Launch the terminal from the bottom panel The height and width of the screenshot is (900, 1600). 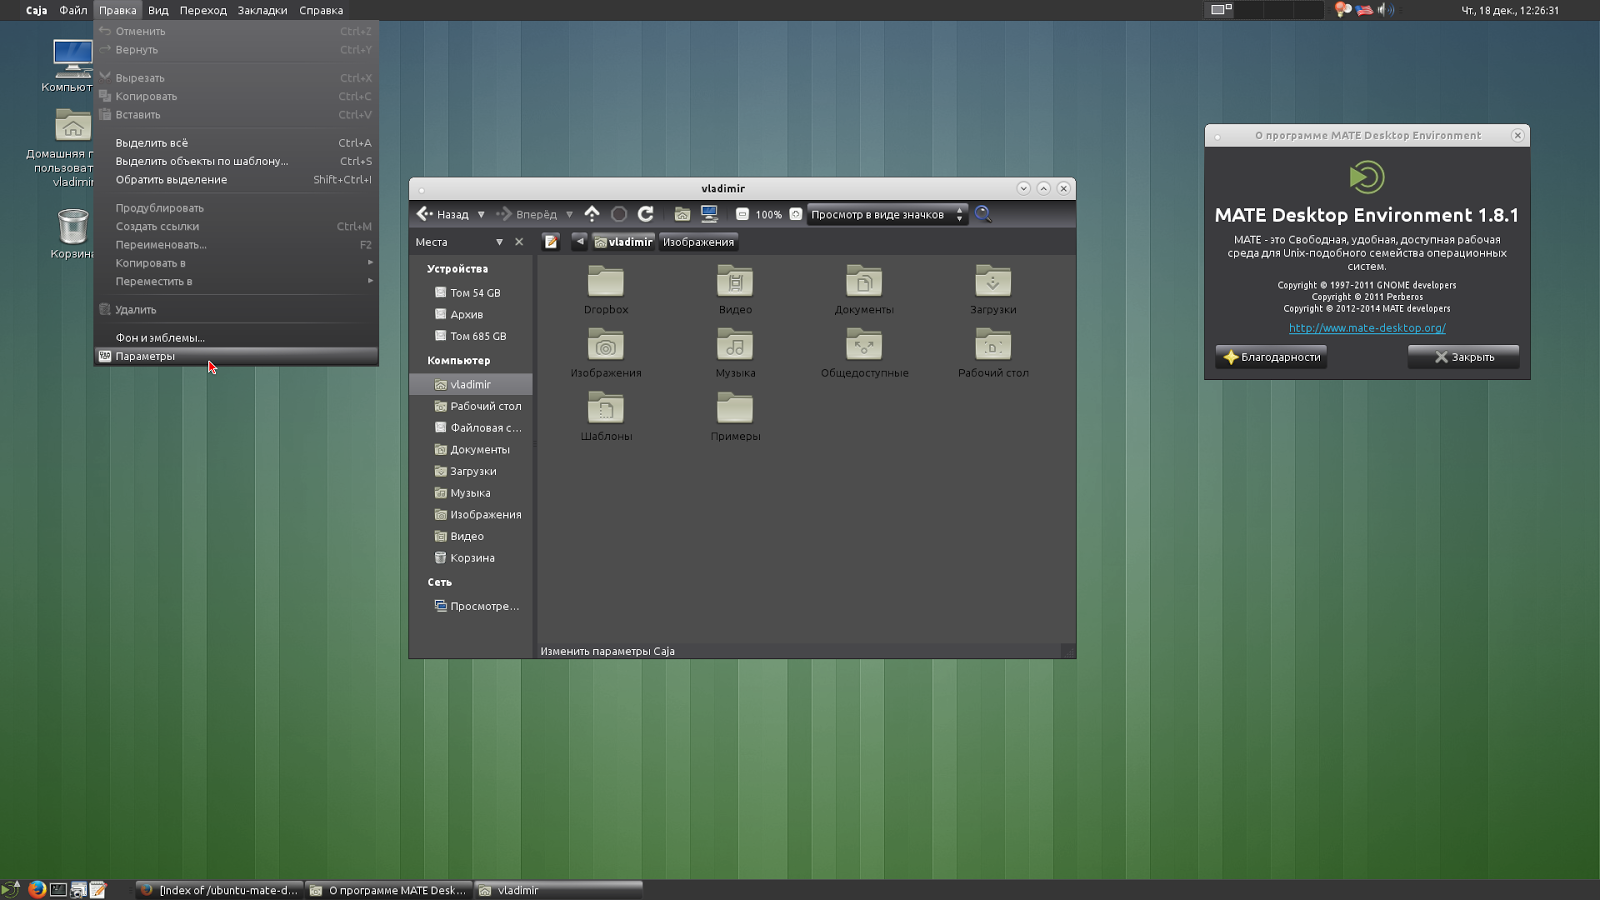[58, 890]
